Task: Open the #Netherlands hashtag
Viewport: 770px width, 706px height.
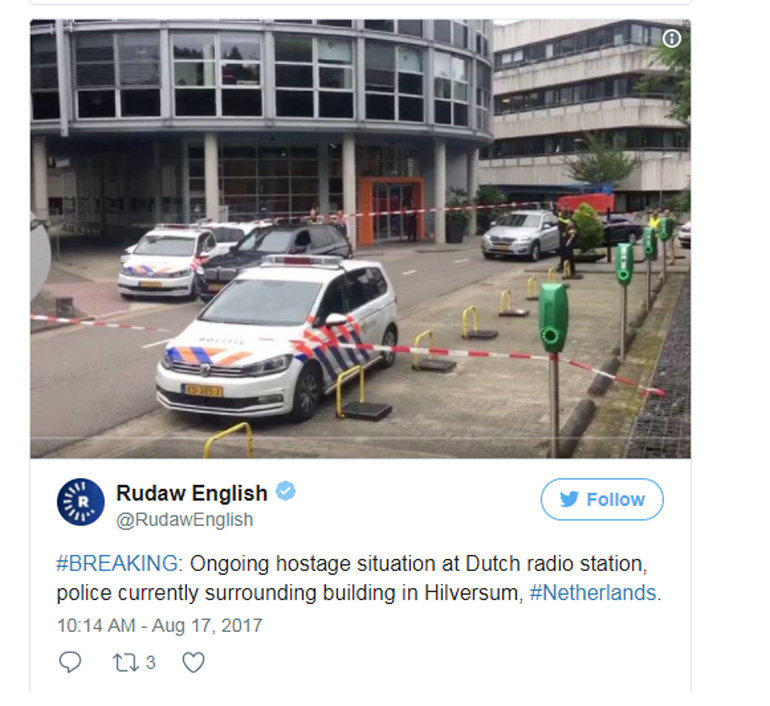Action: [x=593, y=593]
